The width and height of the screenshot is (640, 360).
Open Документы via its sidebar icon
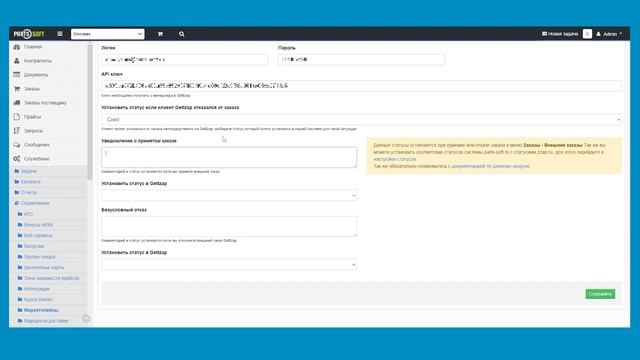pyautogui.click(x=17, y=75)
